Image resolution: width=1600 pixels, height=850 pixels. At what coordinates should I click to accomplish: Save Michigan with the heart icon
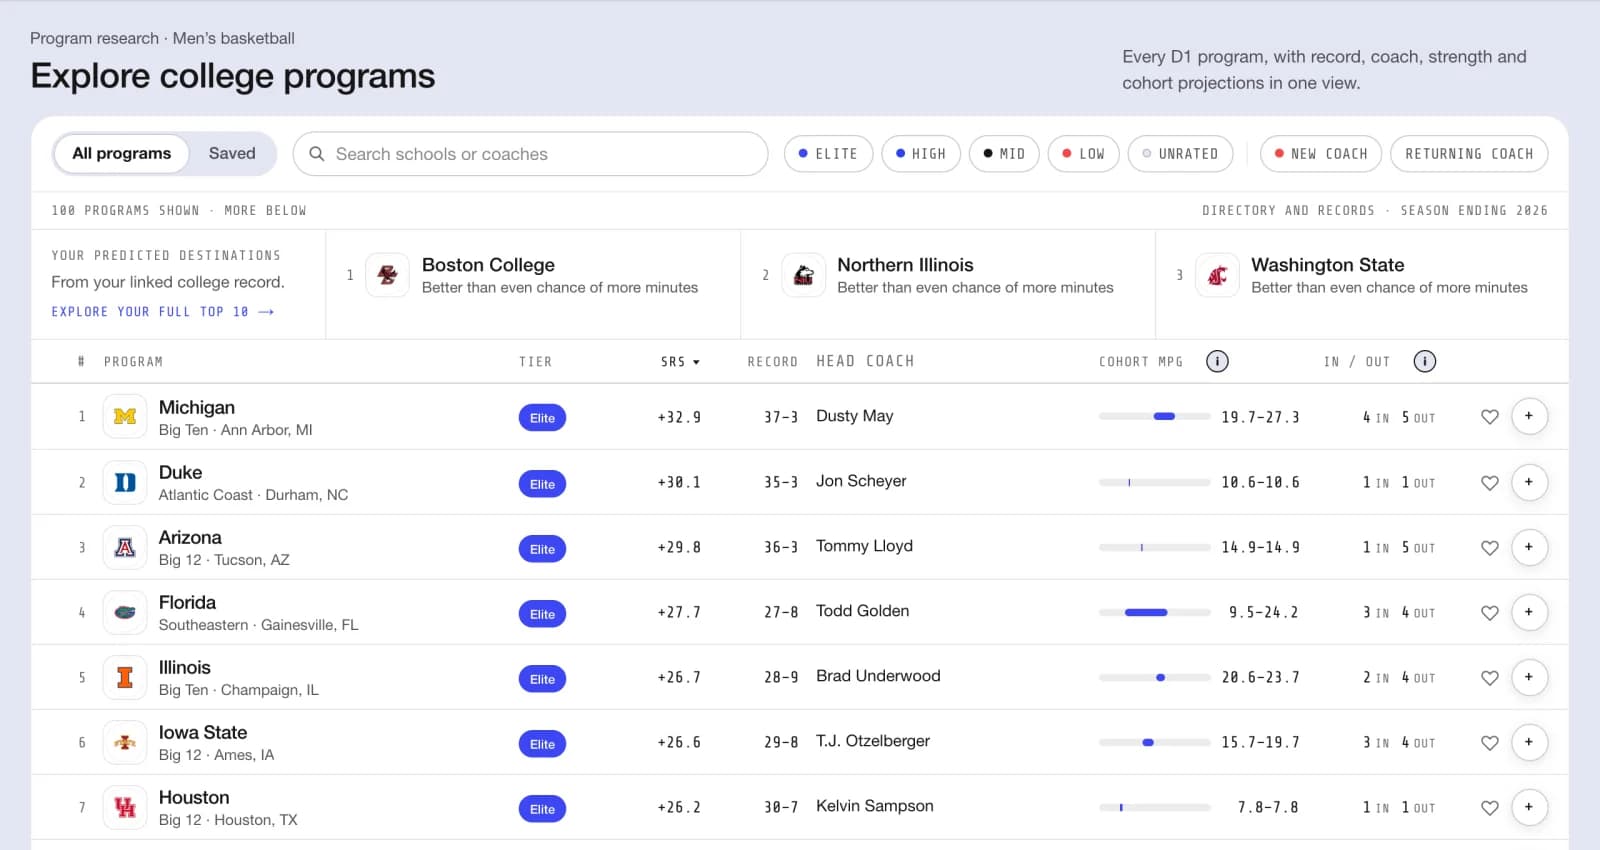[x=1490, y=417]
